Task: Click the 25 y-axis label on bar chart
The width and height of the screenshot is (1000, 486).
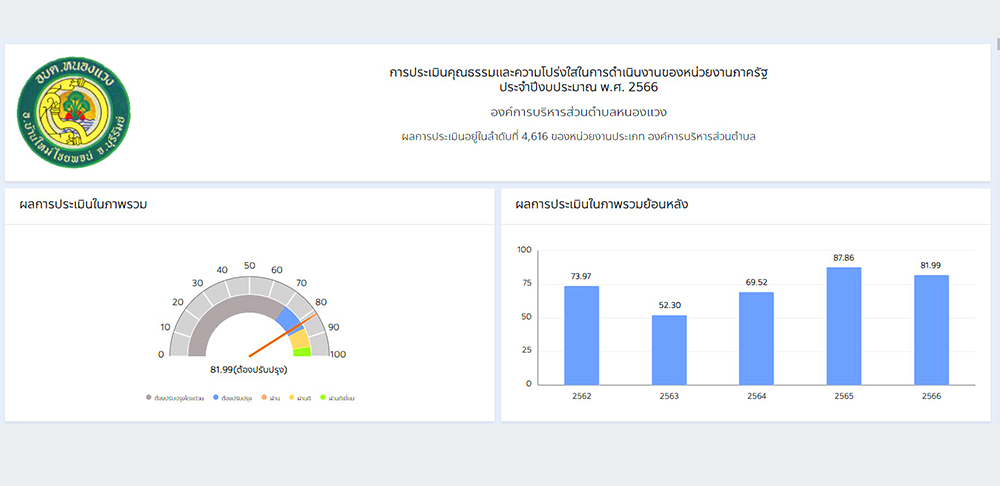Action: coord(526,351)
